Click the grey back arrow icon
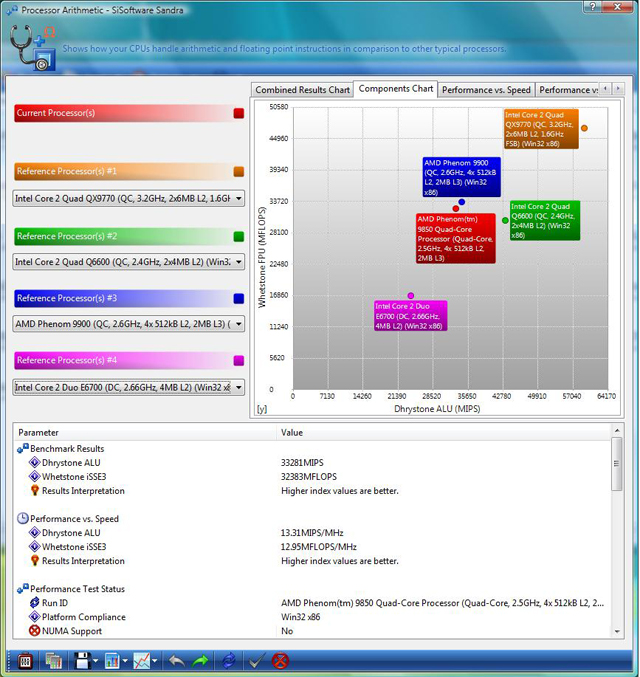The image size is (640, 677). 177,661
